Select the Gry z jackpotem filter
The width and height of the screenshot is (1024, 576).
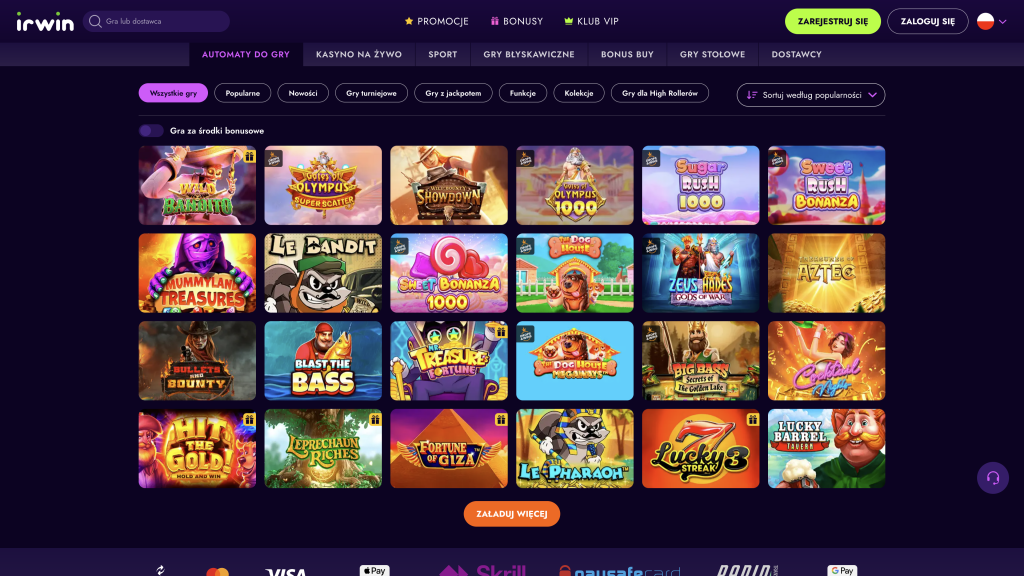pyautogui.click(x=453, y=93)
